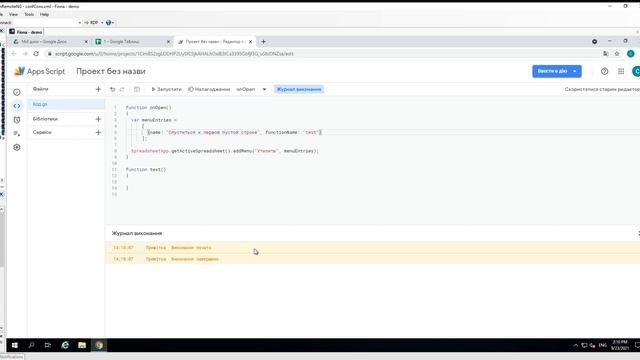The image size is (640, 360).
Task: Toggle the Журнал виконання log button
Action: pyautogui.click(x=299, y=89)
